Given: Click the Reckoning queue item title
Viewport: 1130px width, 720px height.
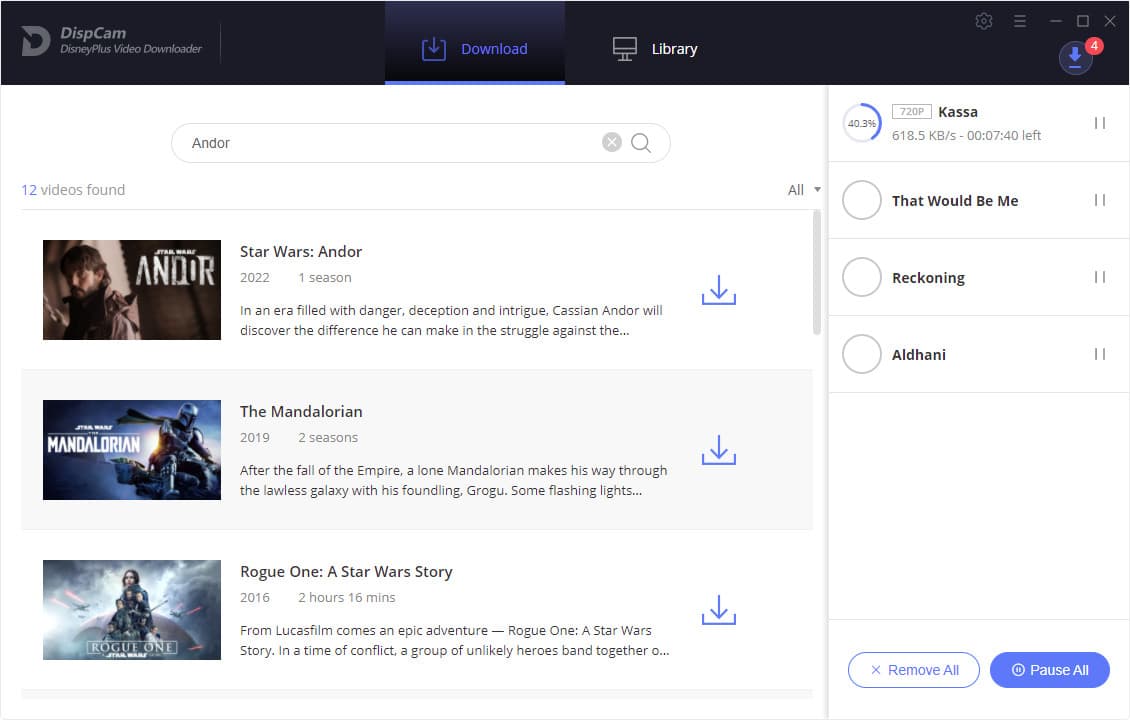Looking at the screenshot, I should (928, 278).
